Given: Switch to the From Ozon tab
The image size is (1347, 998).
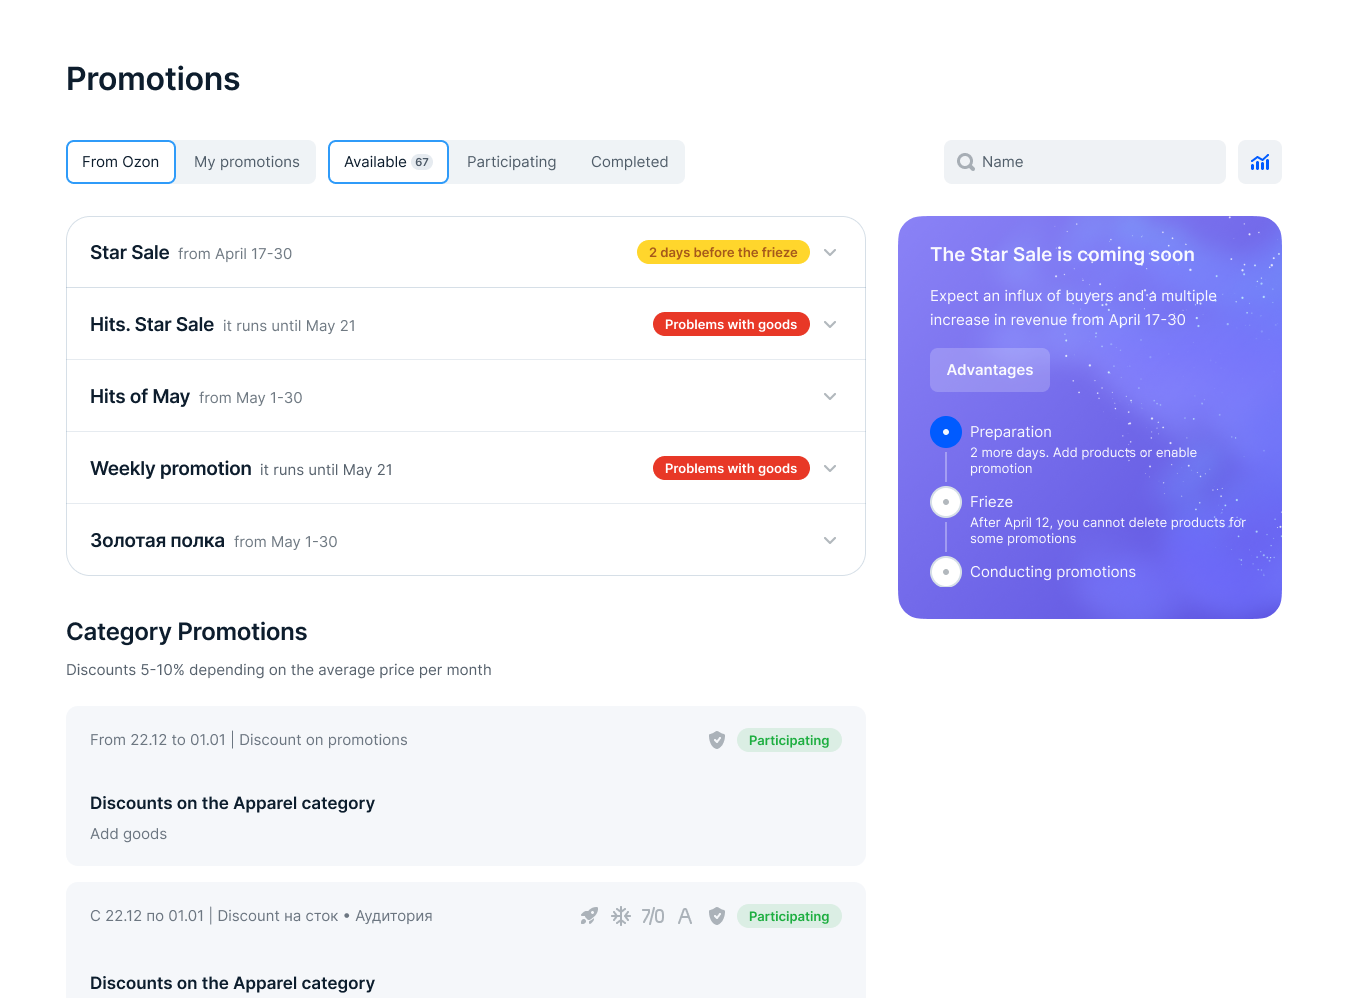Looking at the screenshot, I should 121,162.
